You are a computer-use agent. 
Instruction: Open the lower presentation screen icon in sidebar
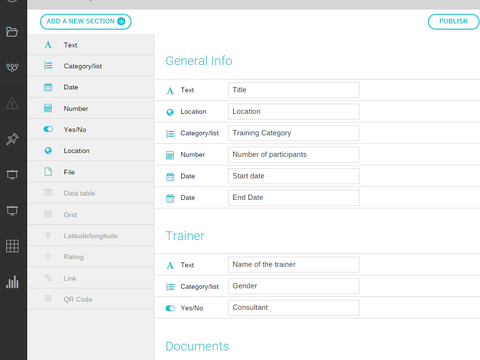[12, 210]
